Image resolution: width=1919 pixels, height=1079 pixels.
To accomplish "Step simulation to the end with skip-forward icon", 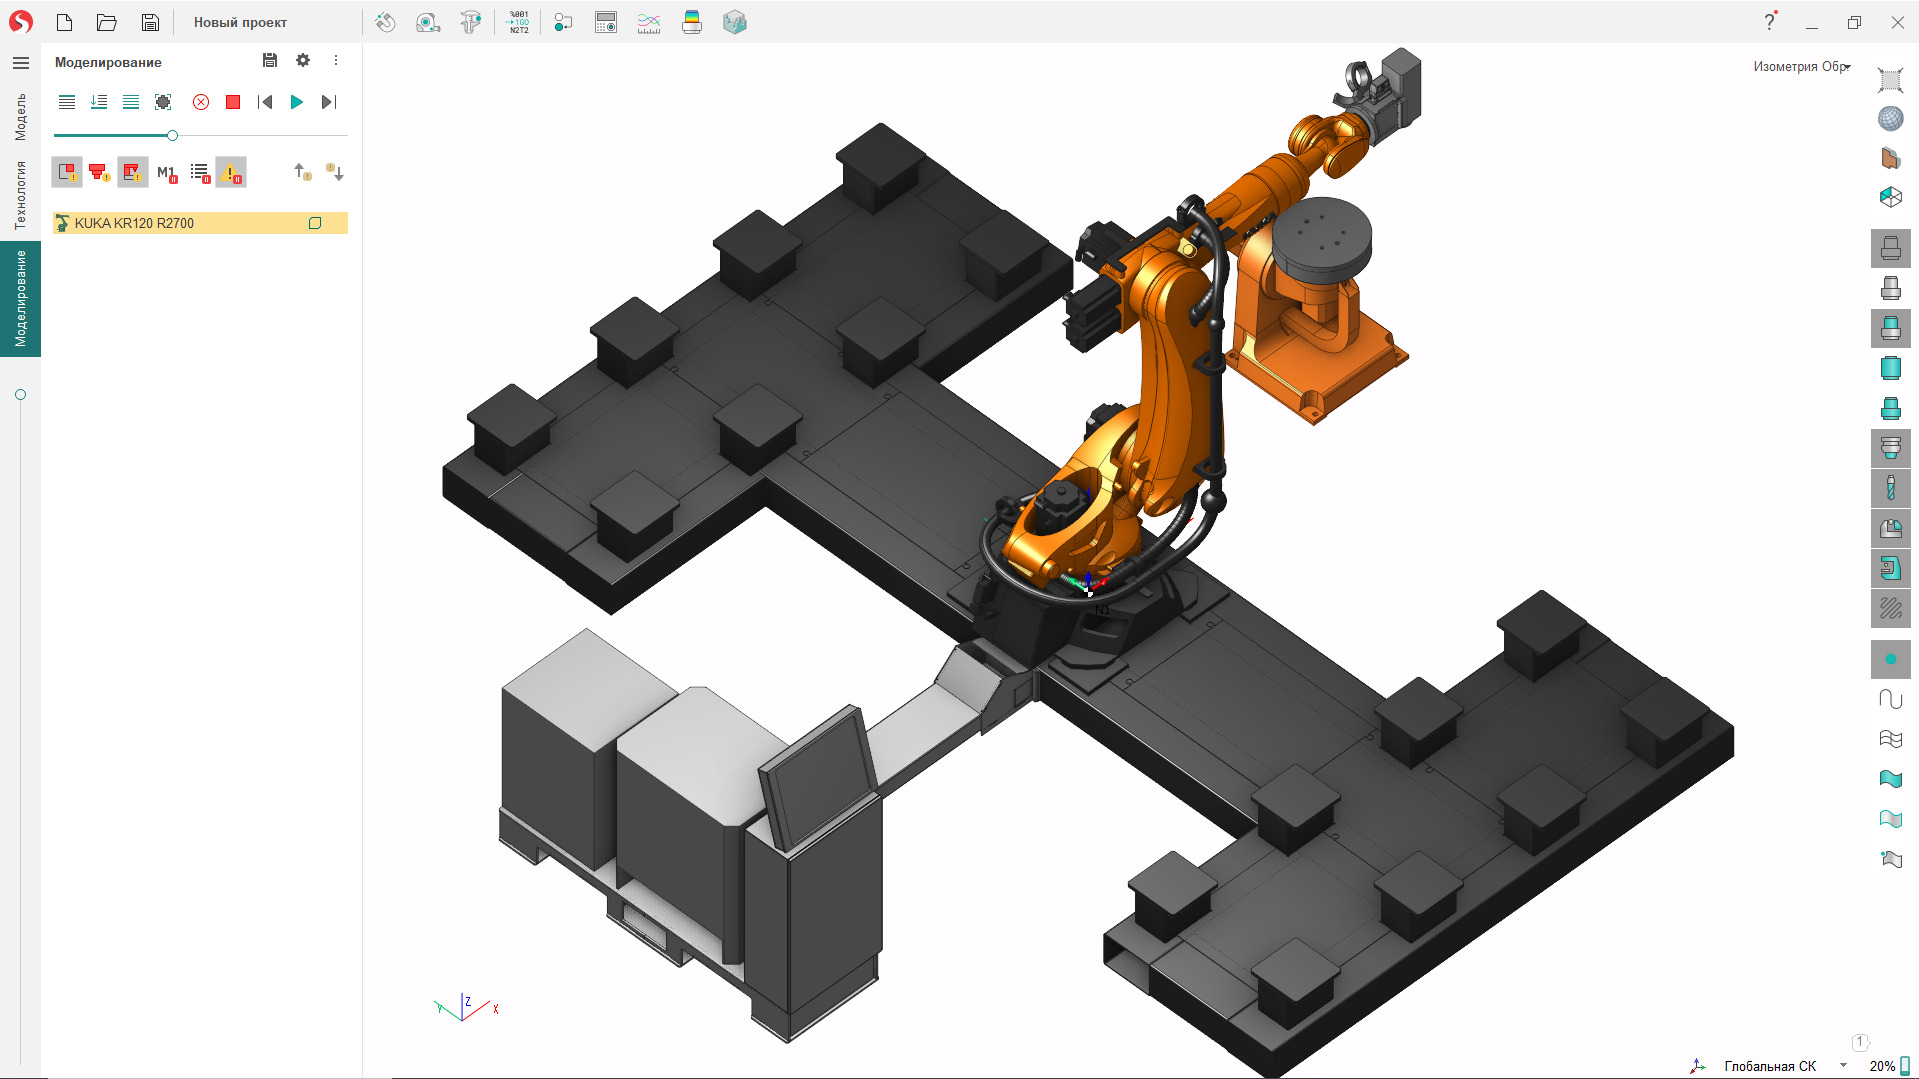I will [329, 102].
